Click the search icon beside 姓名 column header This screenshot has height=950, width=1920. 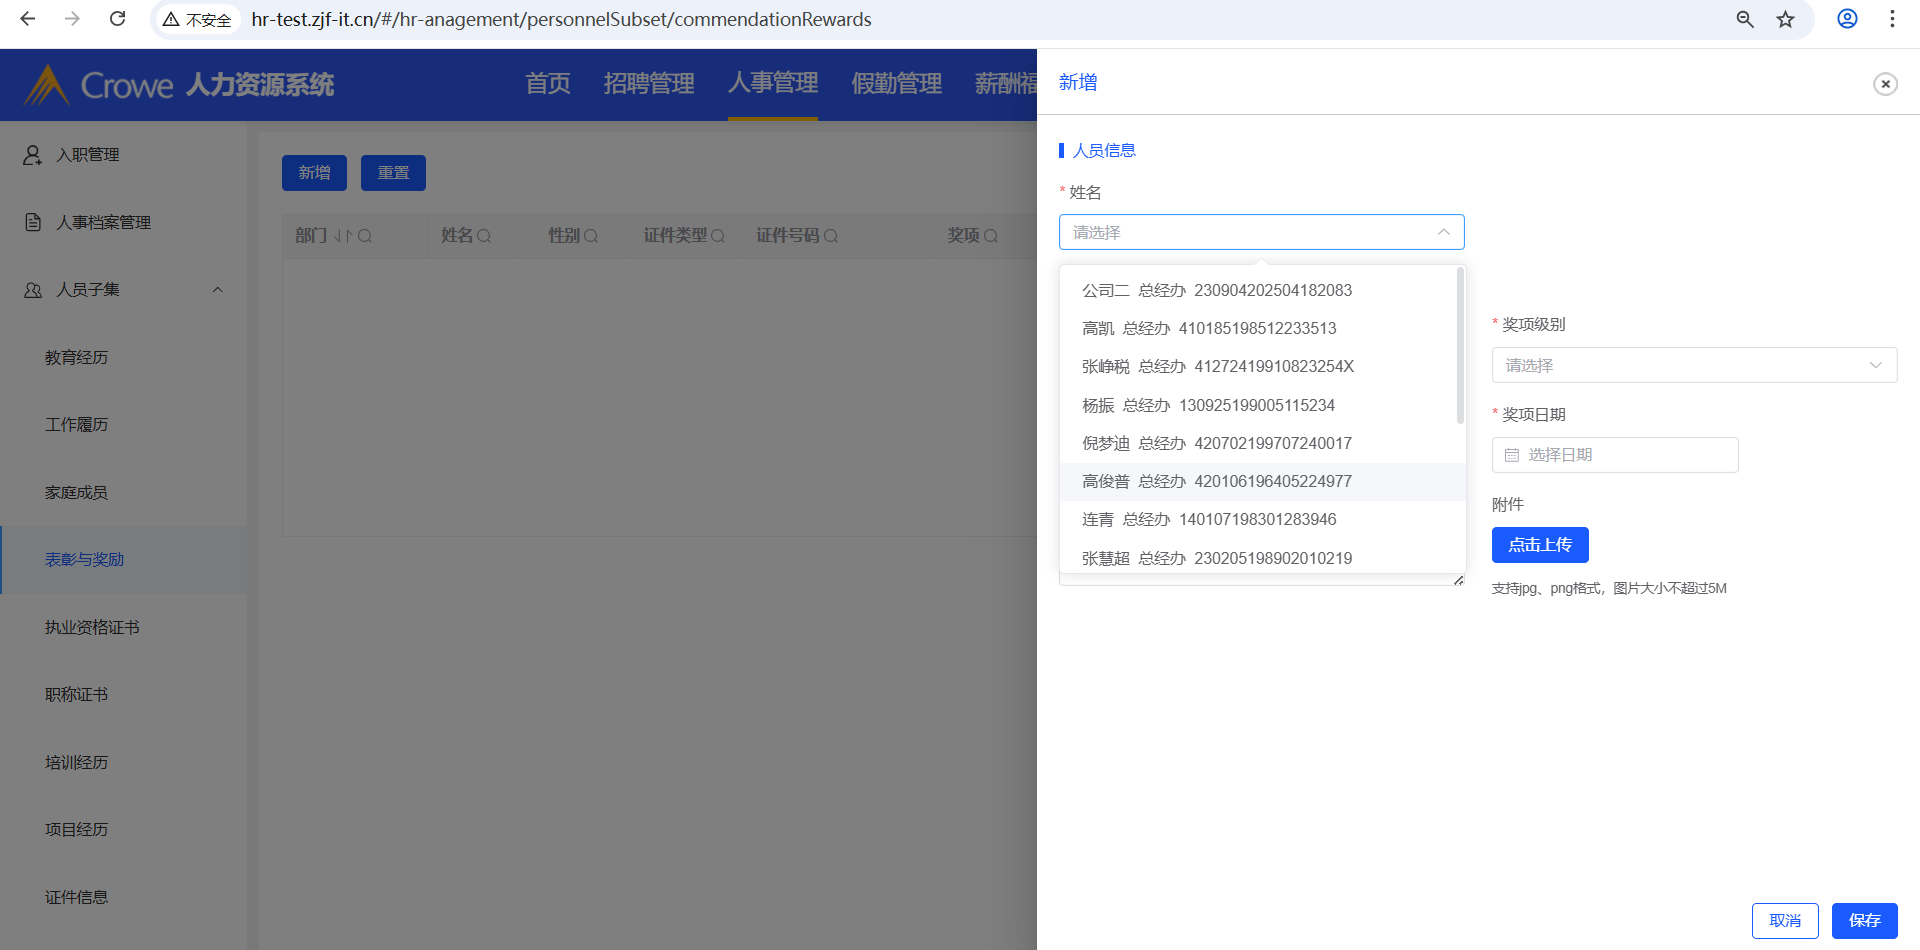pos(484,236)
